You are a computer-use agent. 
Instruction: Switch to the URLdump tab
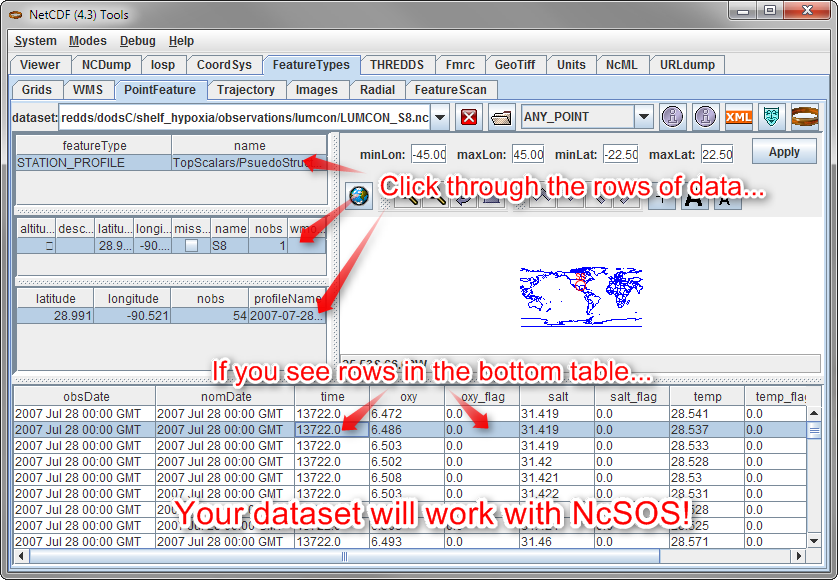pyautogui.click(x=687, y=65)
